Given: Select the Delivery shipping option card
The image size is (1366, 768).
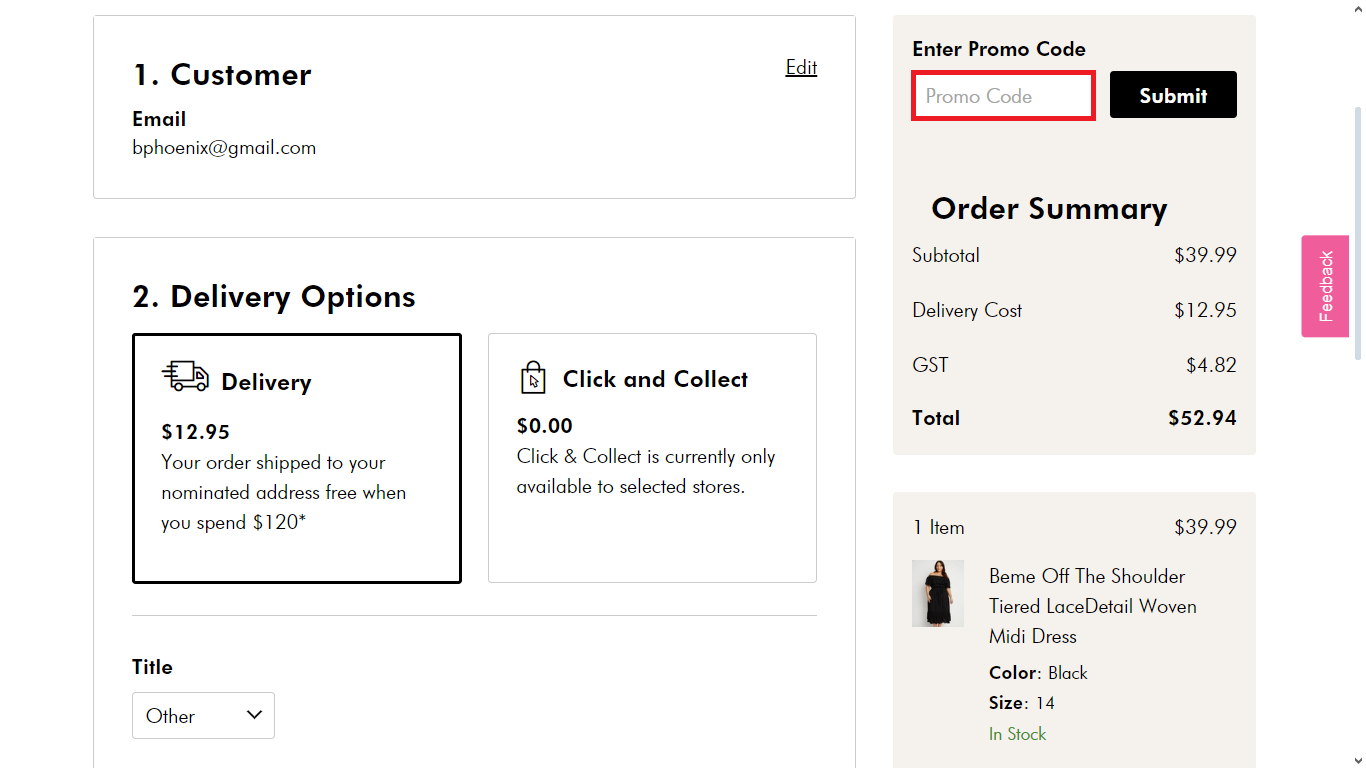Looking at the screenshot, I should point(296,458).
